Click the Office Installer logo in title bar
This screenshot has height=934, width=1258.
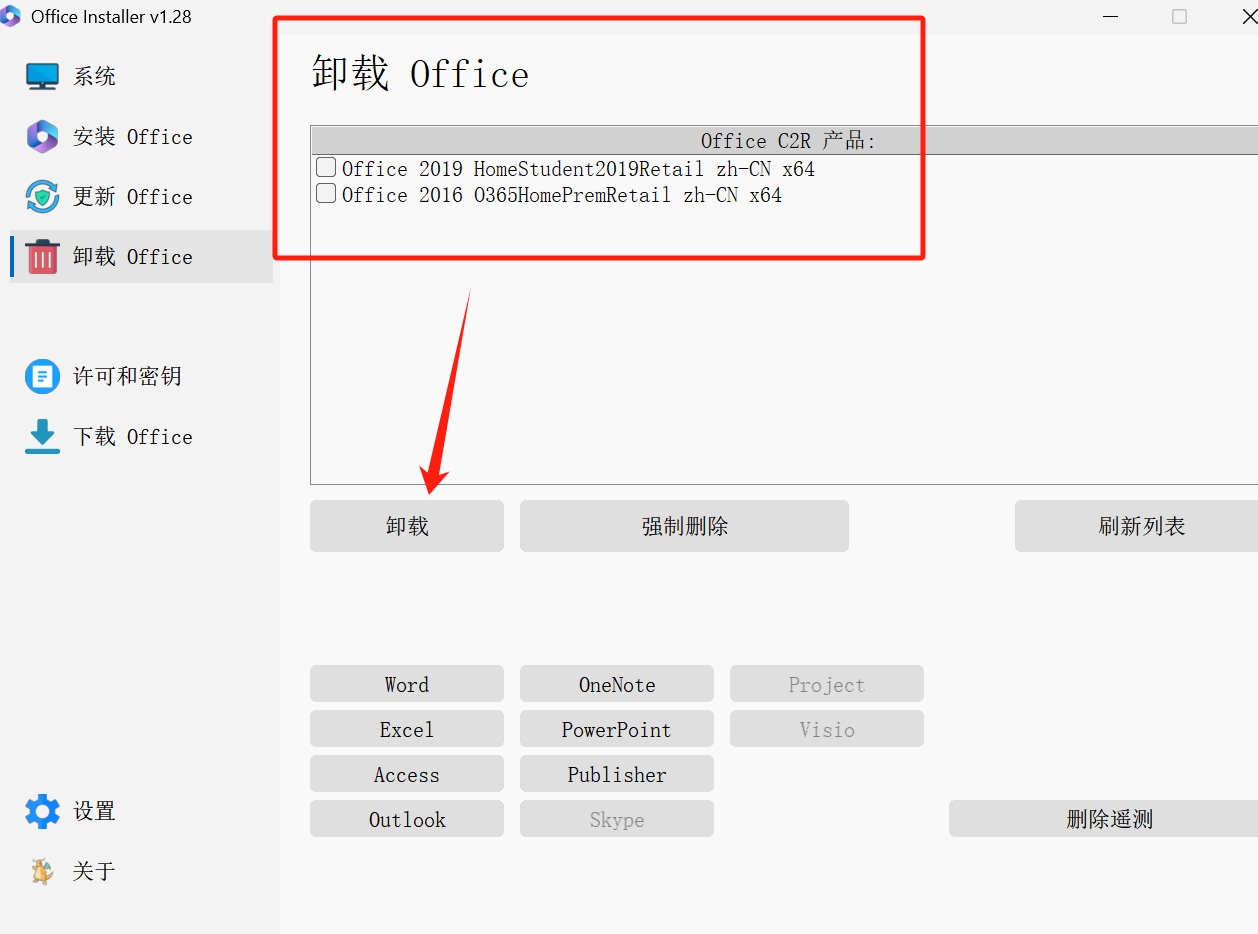coord(12,16)
